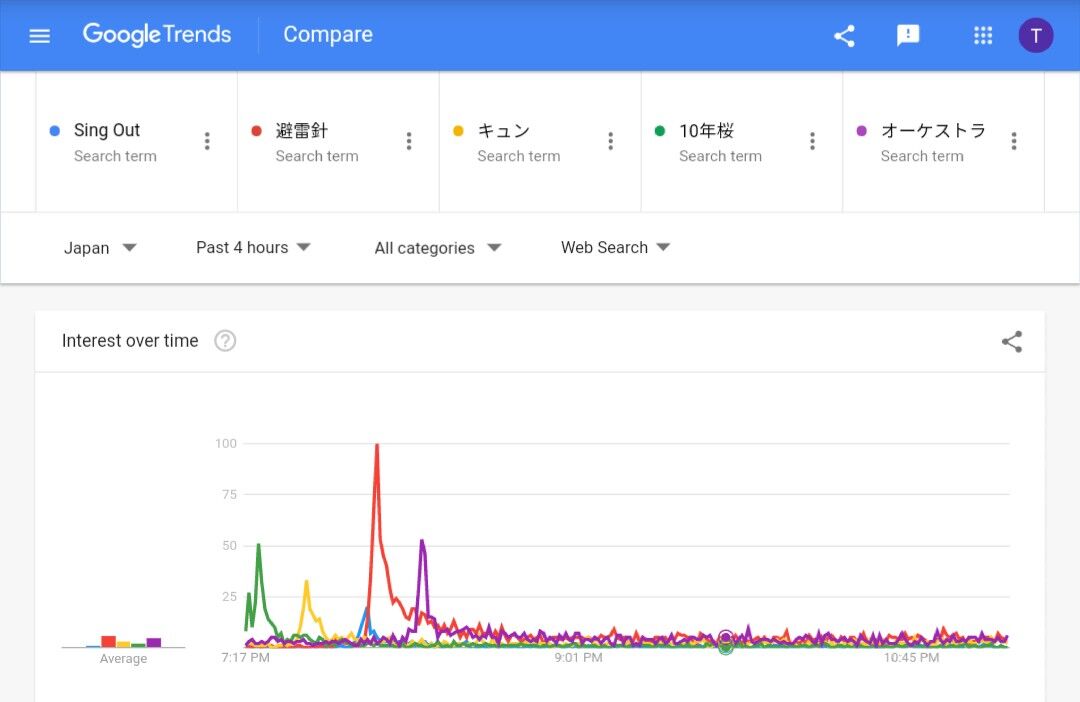
Task: Click the red average bar
Action: [108, 641]
